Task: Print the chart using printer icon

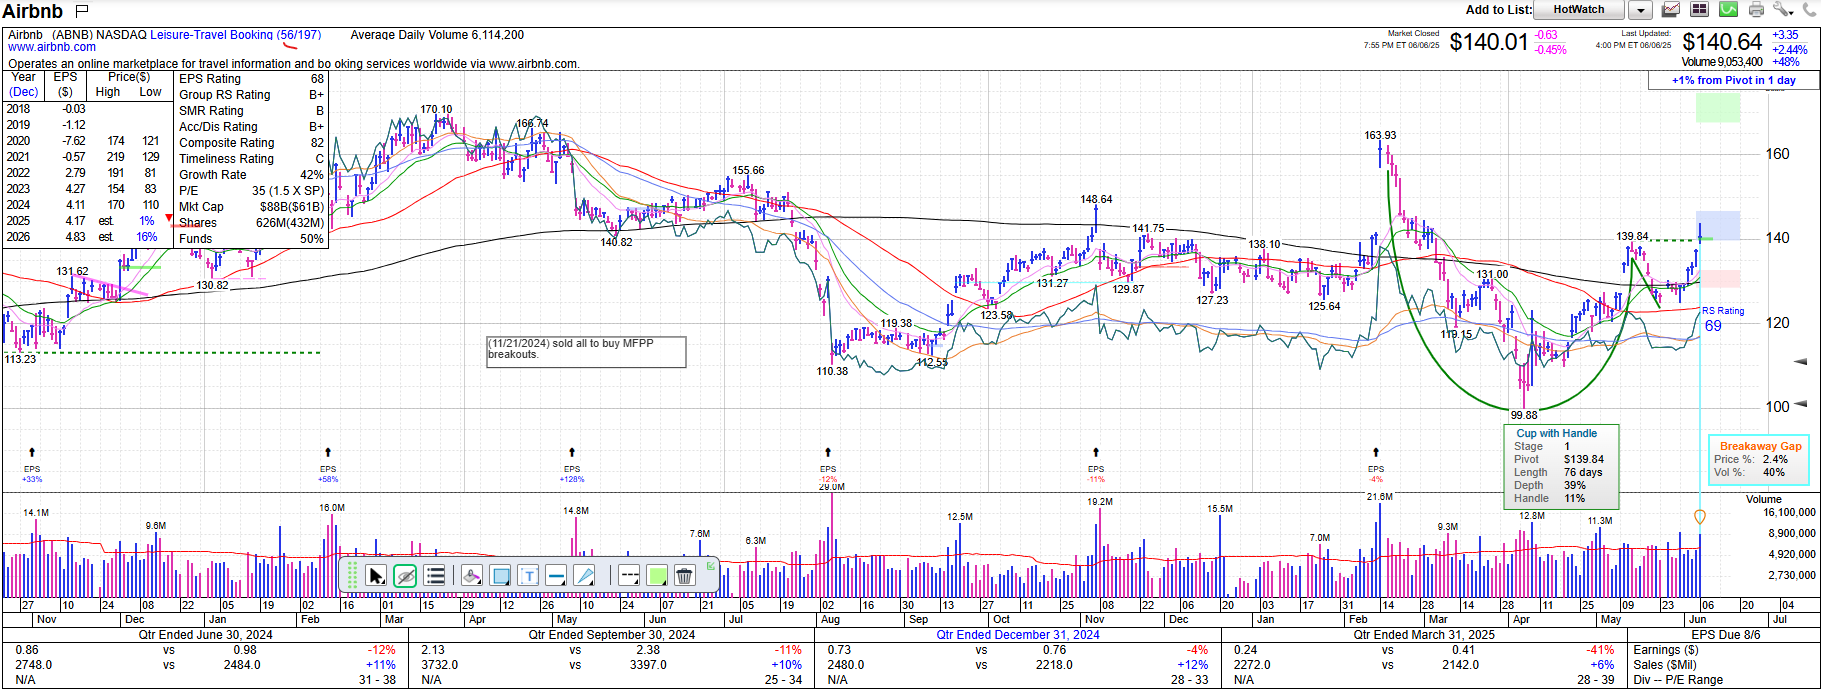Action: pos(1756,10)
